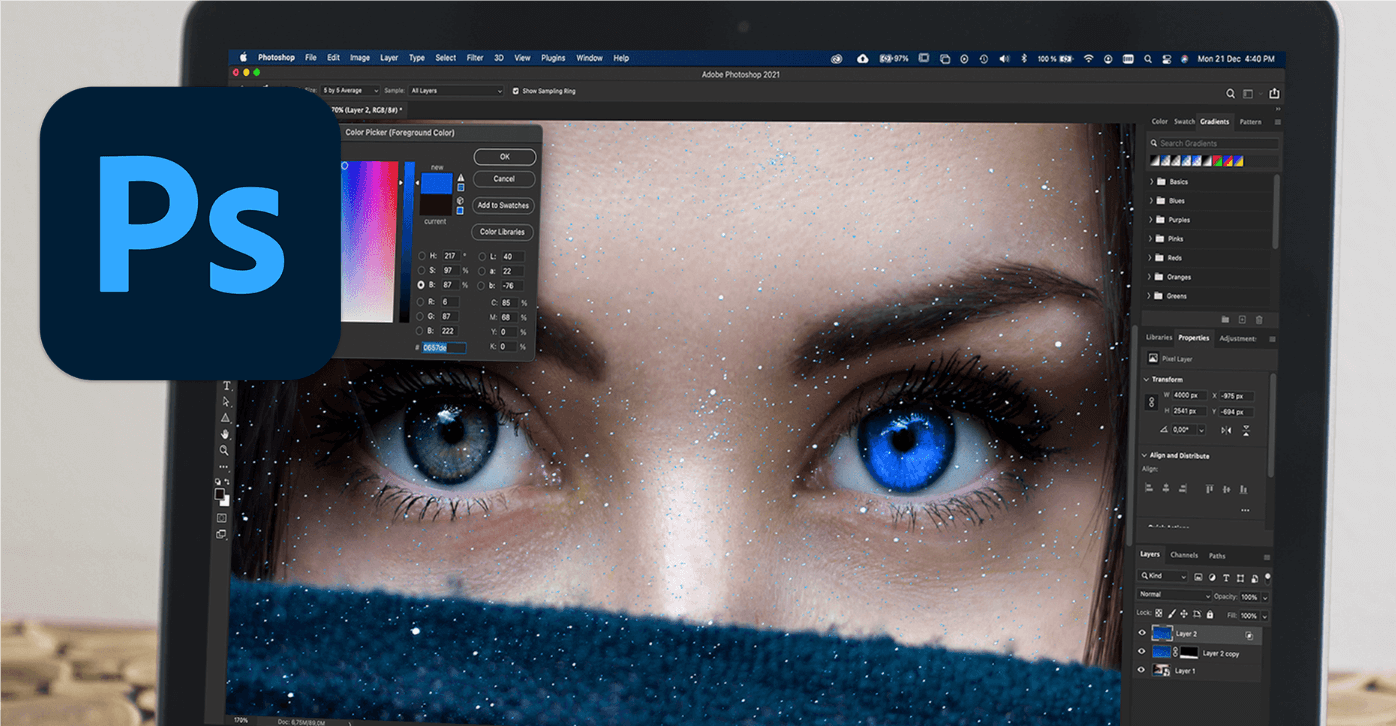Select the H radio button in Color Picker
The image size is (1396, 726).
(x=420, y=256)
